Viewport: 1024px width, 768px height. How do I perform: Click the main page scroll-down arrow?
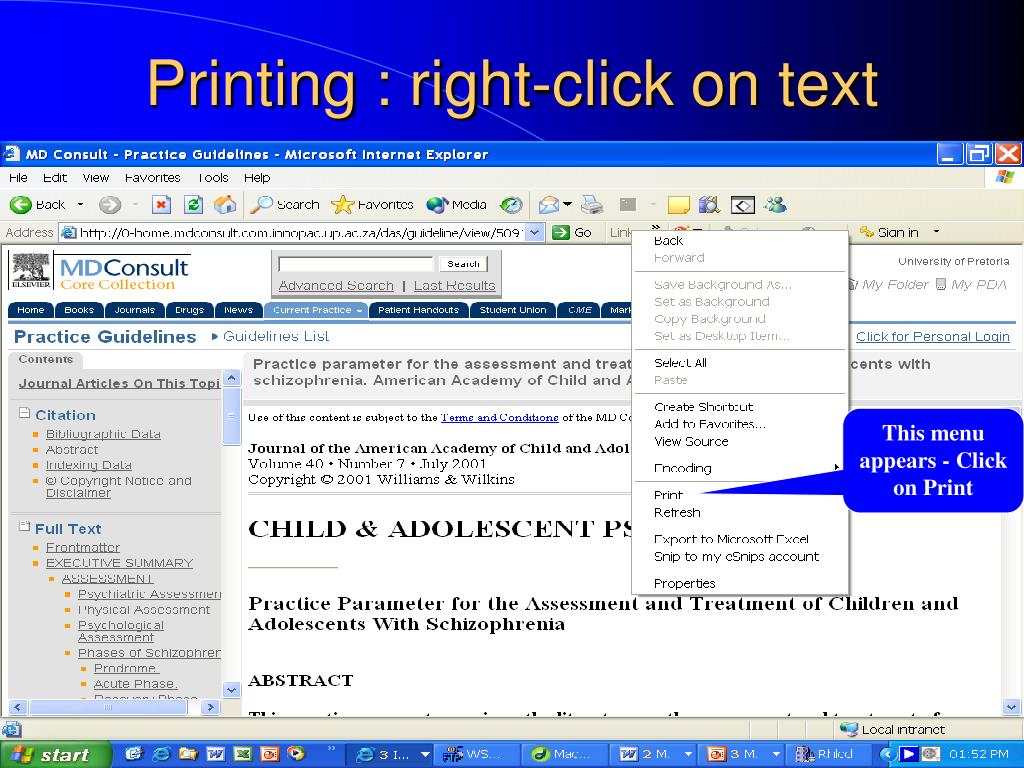(1011, 707)
